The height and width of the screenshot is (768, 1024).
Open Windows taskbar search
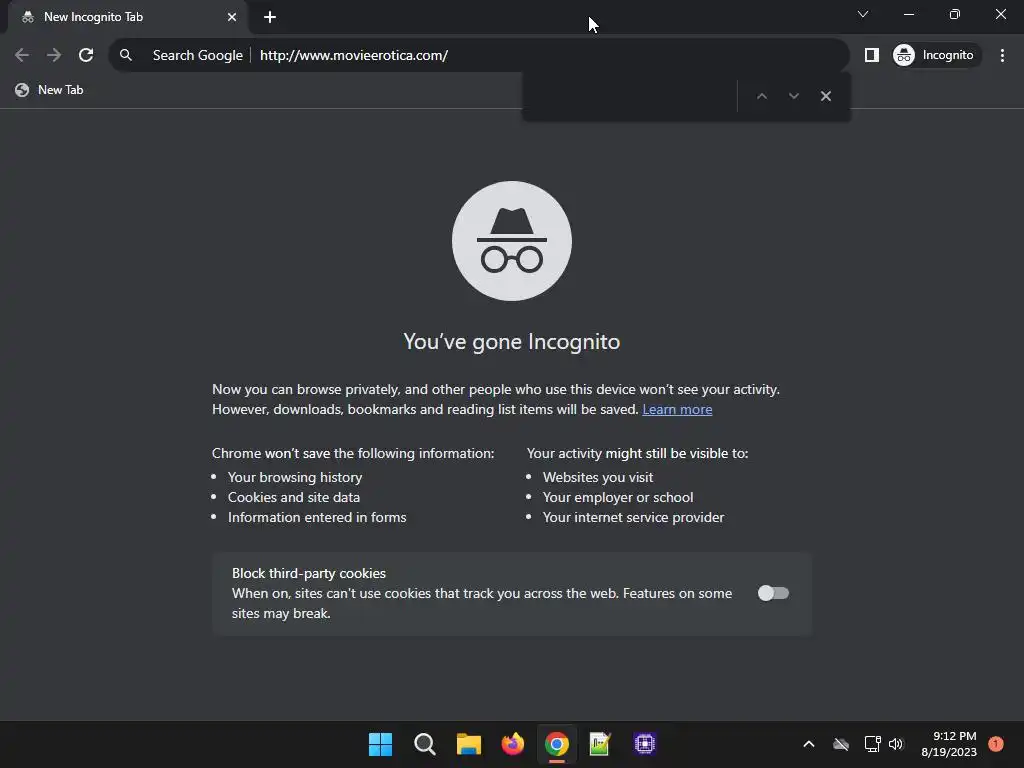[x=424, y=744]
